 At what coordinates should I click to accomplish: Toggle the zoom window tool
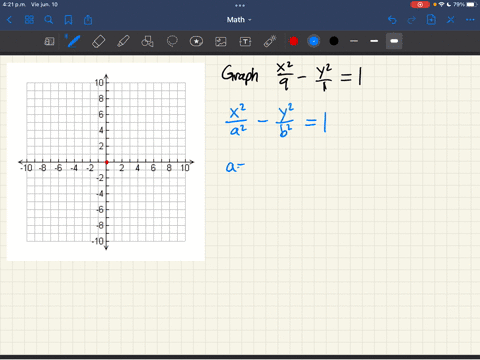pos(49,41)
